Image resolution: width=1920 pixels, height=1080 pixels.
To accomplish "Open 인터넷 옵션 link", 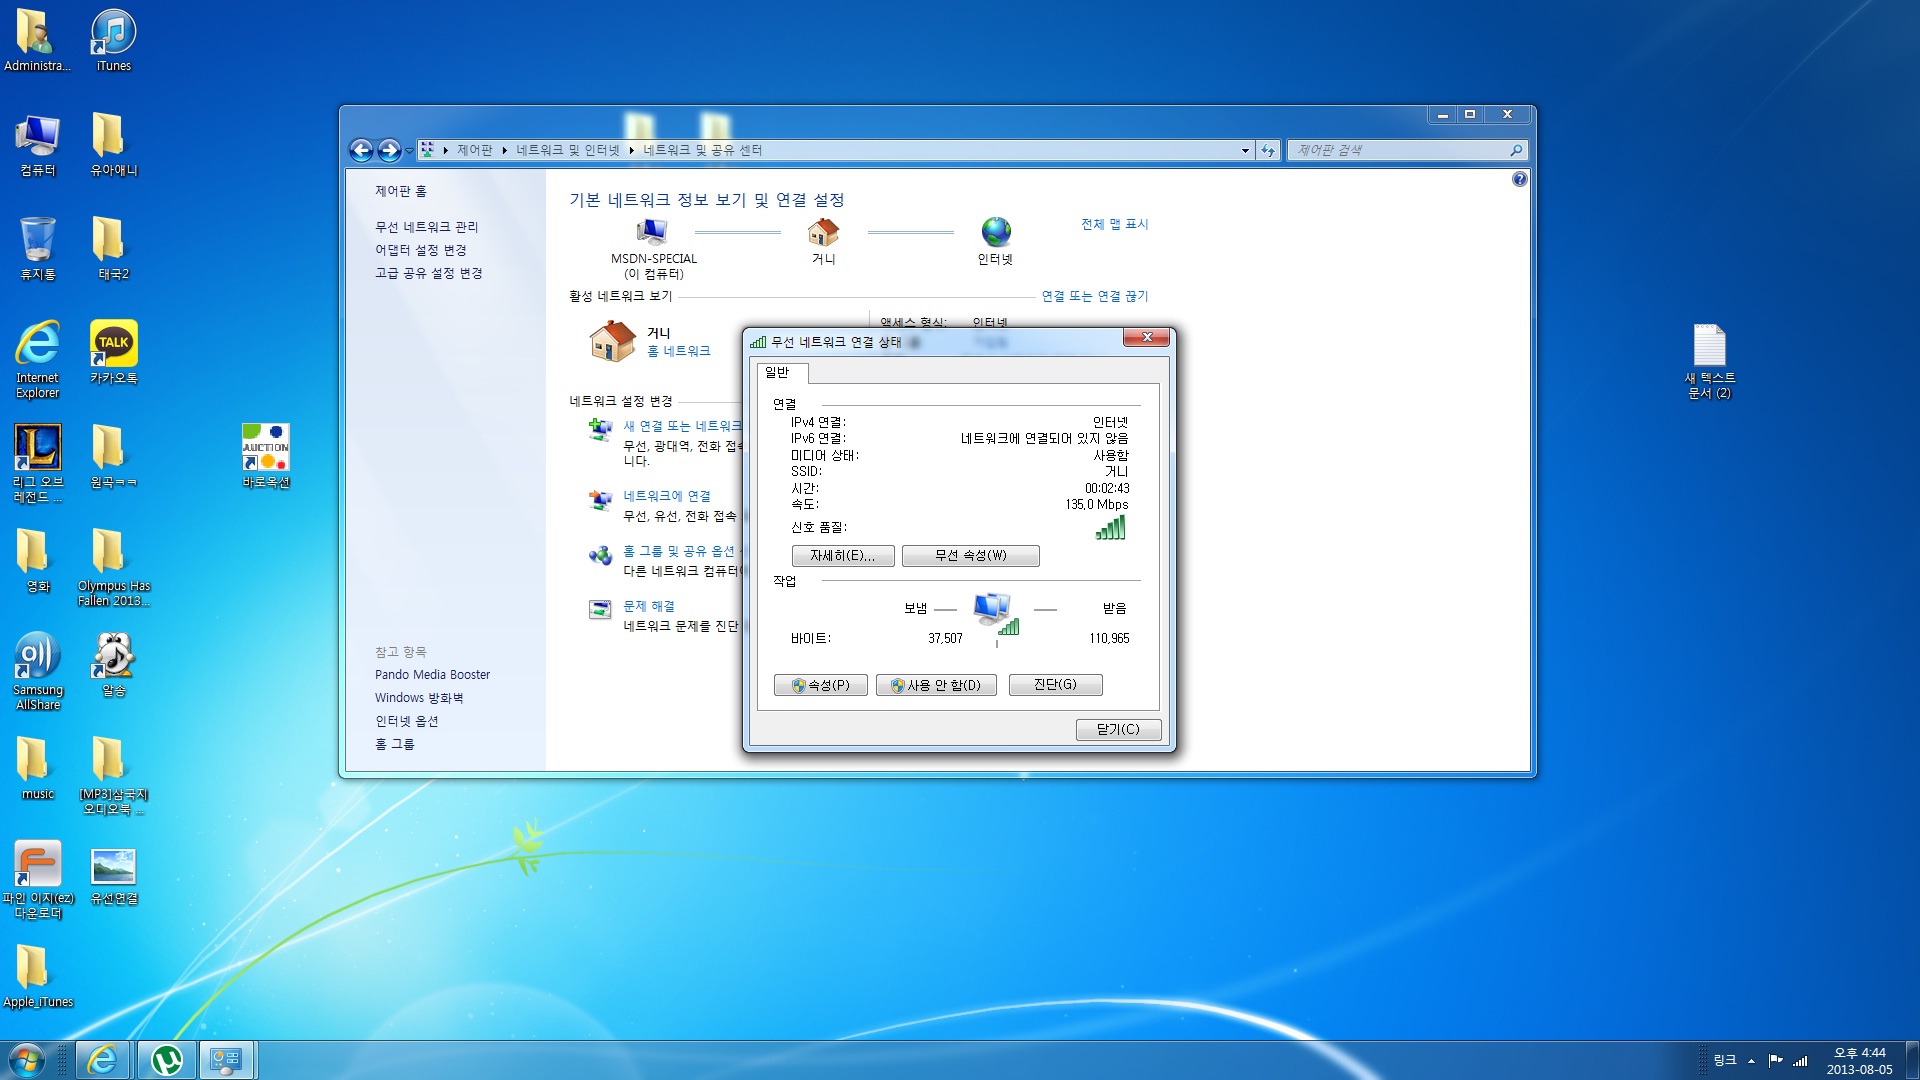I will pos(406,721).
